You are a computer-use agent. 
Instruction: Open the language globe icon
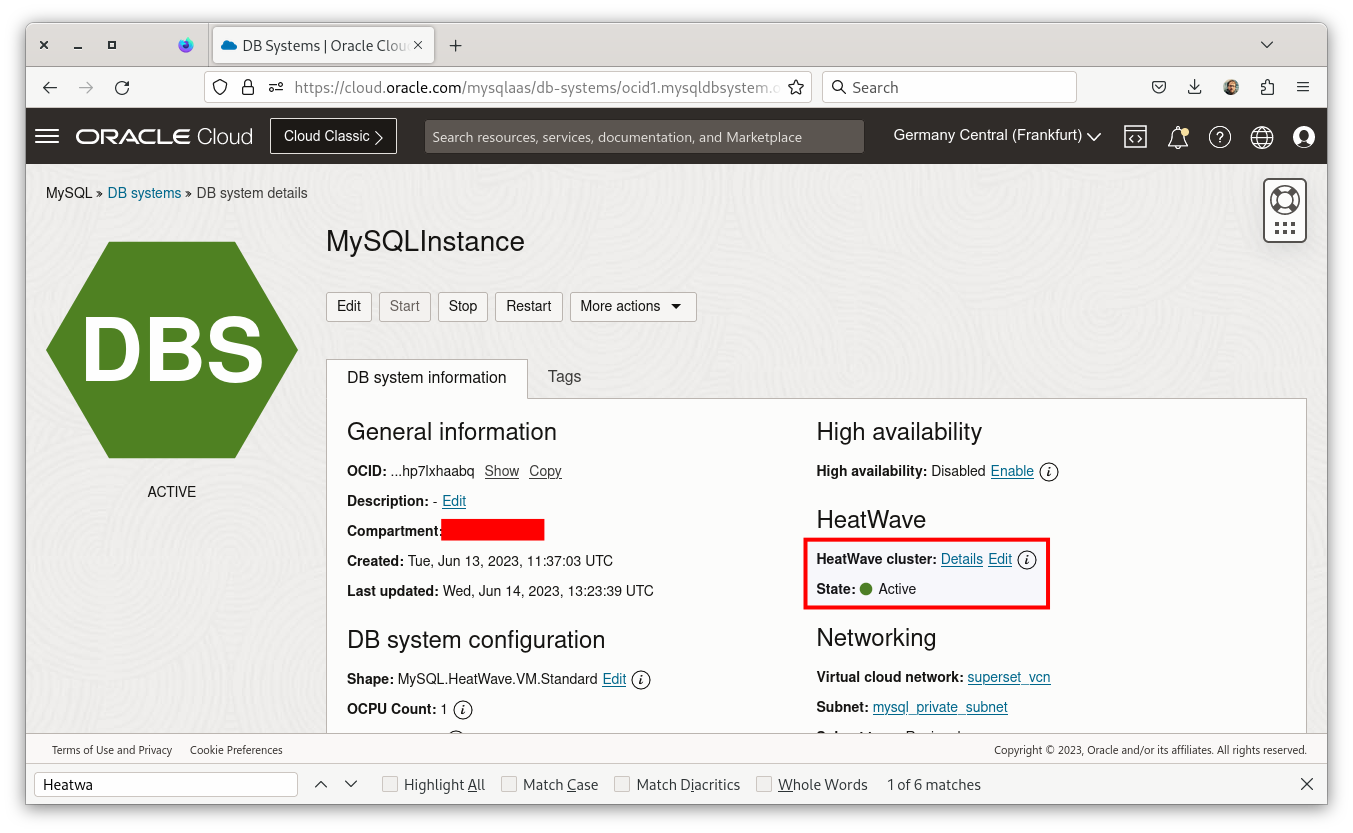1262,137
